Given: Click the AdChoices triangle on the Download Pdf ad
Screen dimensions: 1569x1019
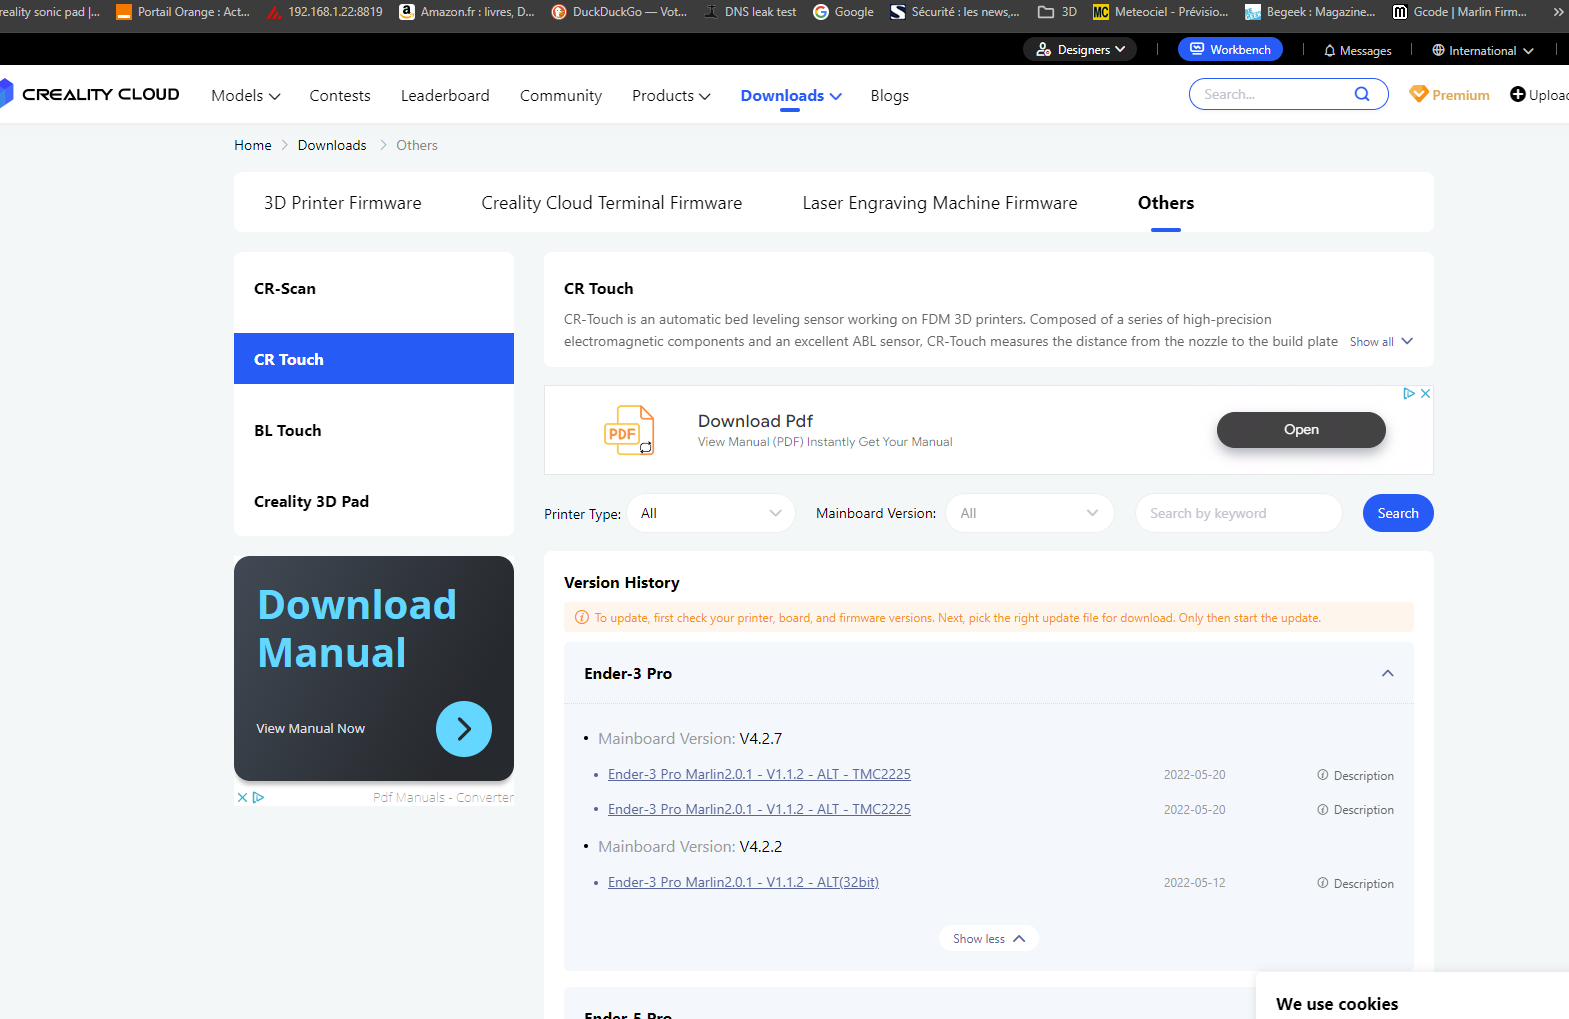Looking at the screenshot, I should tap(1409, 394).
